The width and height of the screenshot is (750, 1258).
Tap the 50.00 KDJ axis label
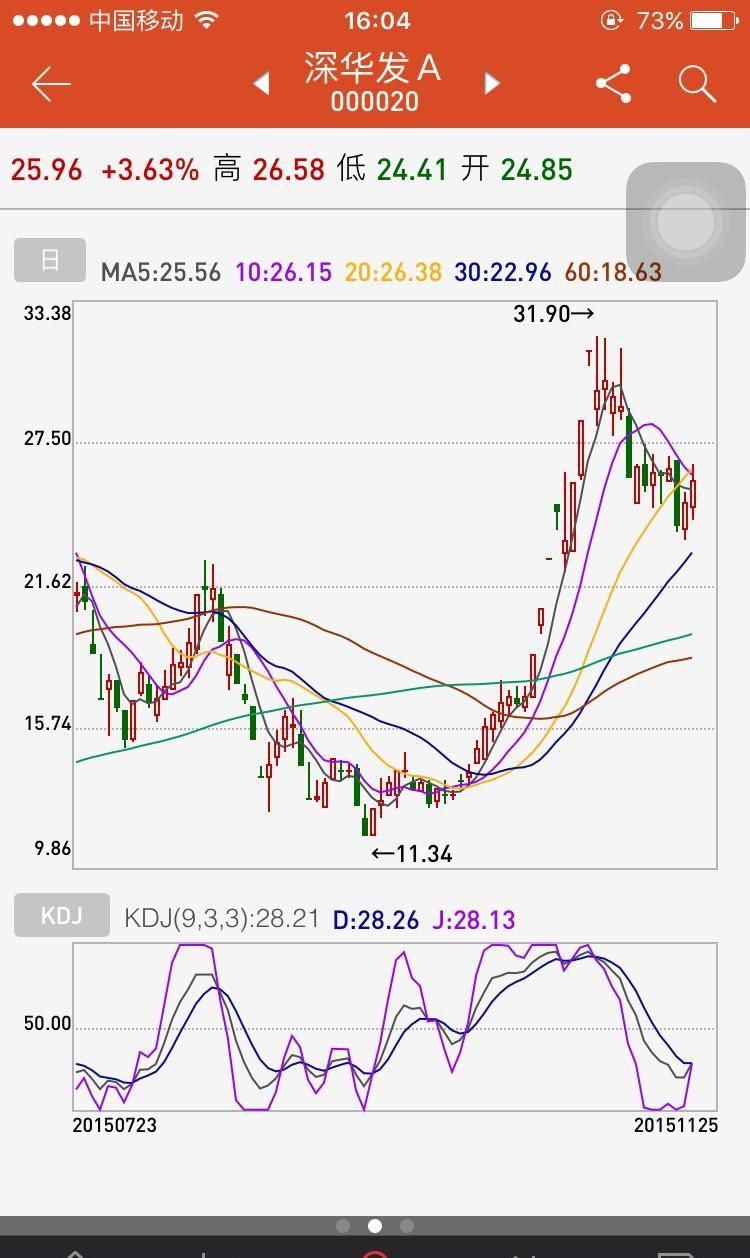click(x=47, y=1024)
